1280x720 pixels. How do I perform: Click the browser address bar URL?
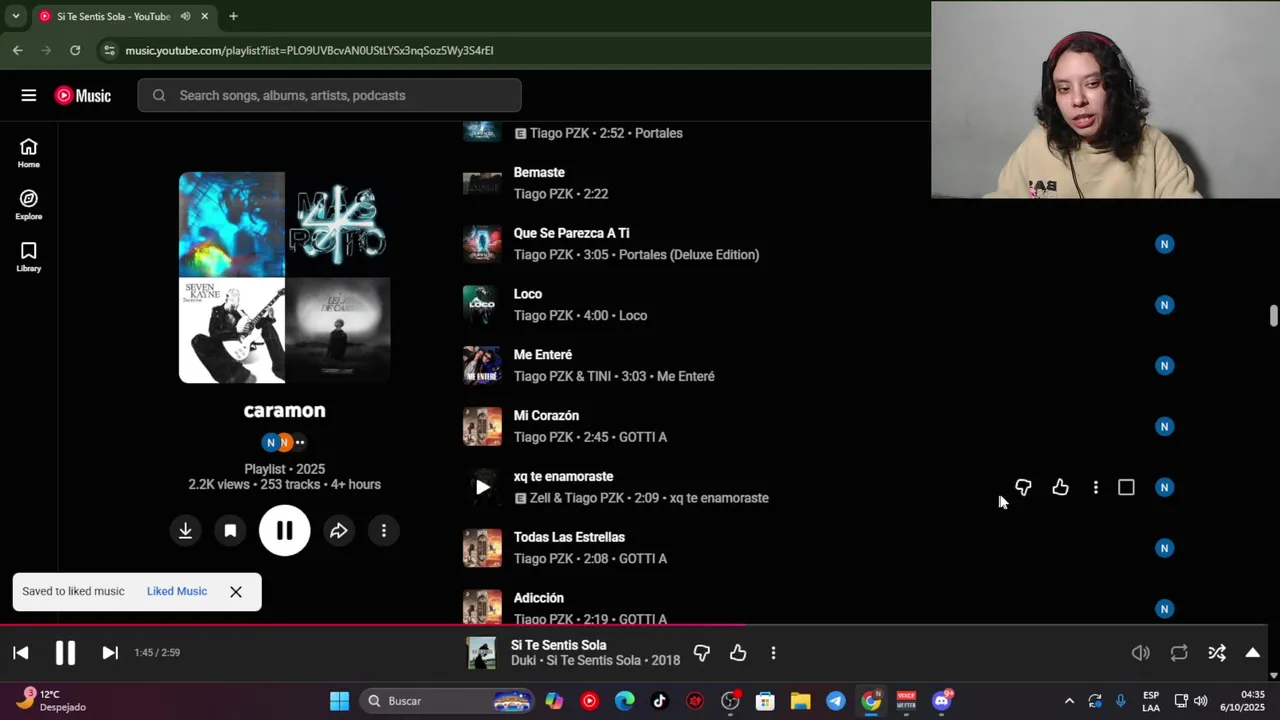tap(310, 50)
